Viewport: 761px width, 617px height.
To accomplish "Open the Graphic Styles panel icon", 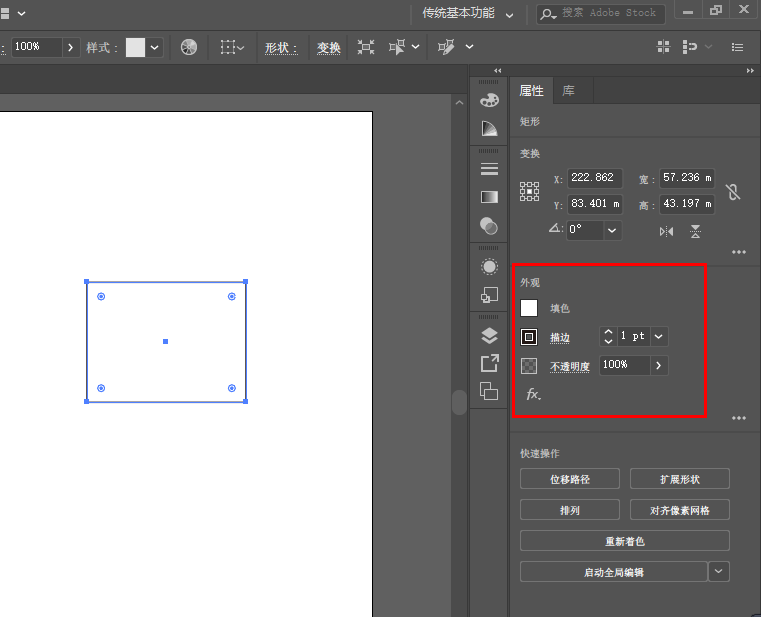I will [x=489, y=295].
